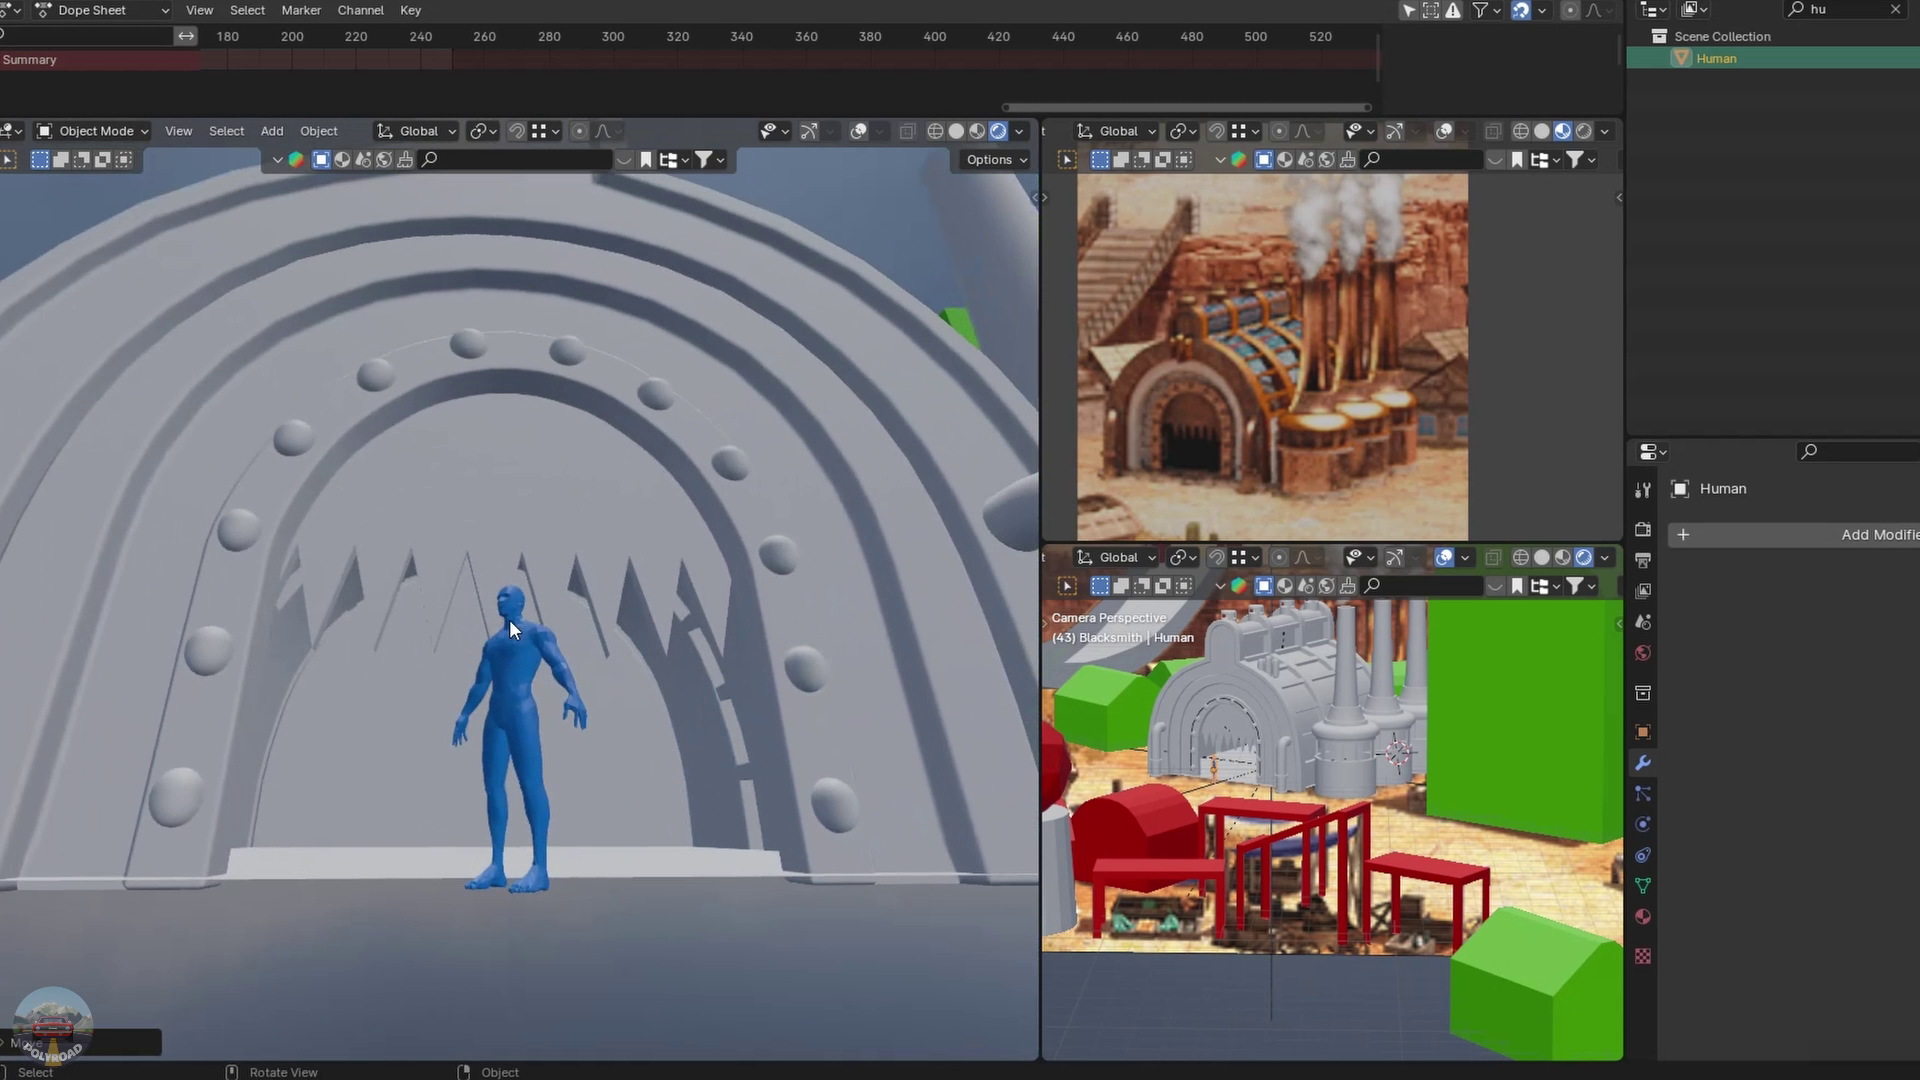Click the Dope Sheet horizontal scrollbar

pos(1186,107)
